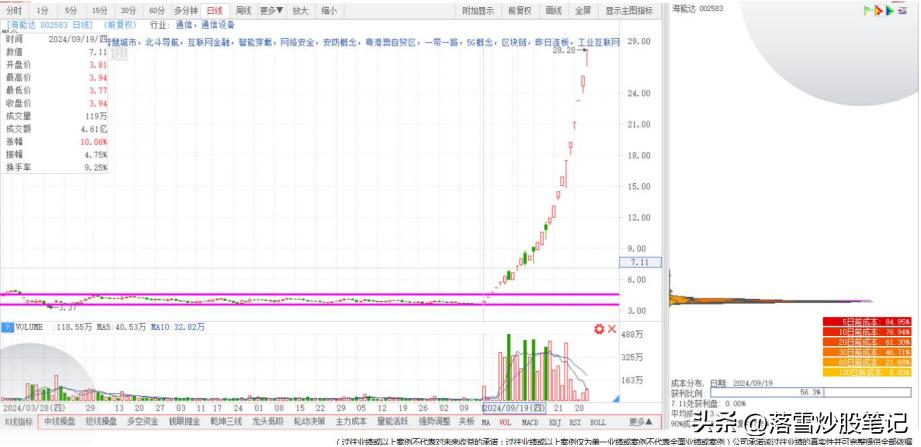Select the 量能活跃 indicator
The image size is (921, 447).
(393, 422)
